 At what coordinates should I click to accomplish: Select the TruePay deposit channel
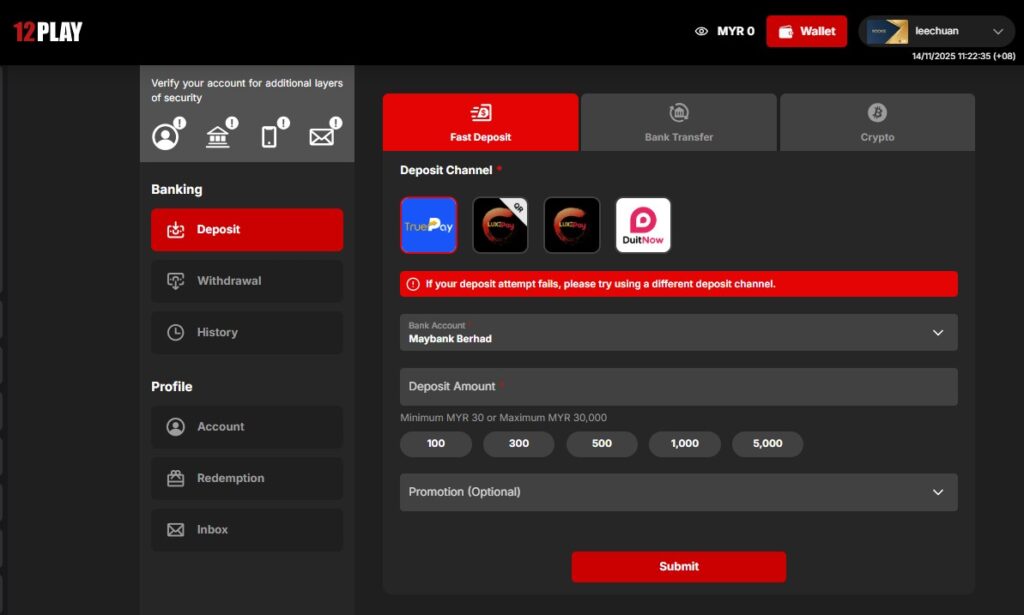[428, 225]
